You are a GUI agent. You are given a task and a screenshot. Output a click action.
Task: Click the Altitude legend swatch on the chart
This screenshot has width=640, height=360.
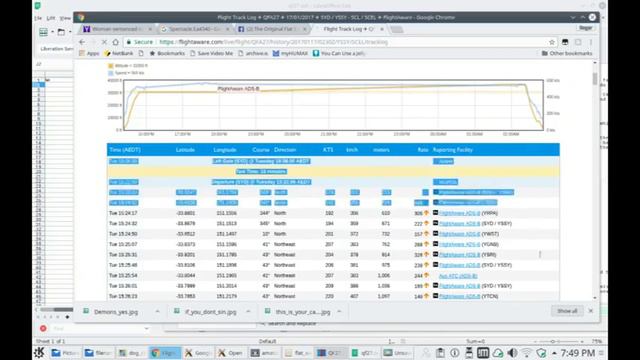pyautogui.click(x=110, y=66)
